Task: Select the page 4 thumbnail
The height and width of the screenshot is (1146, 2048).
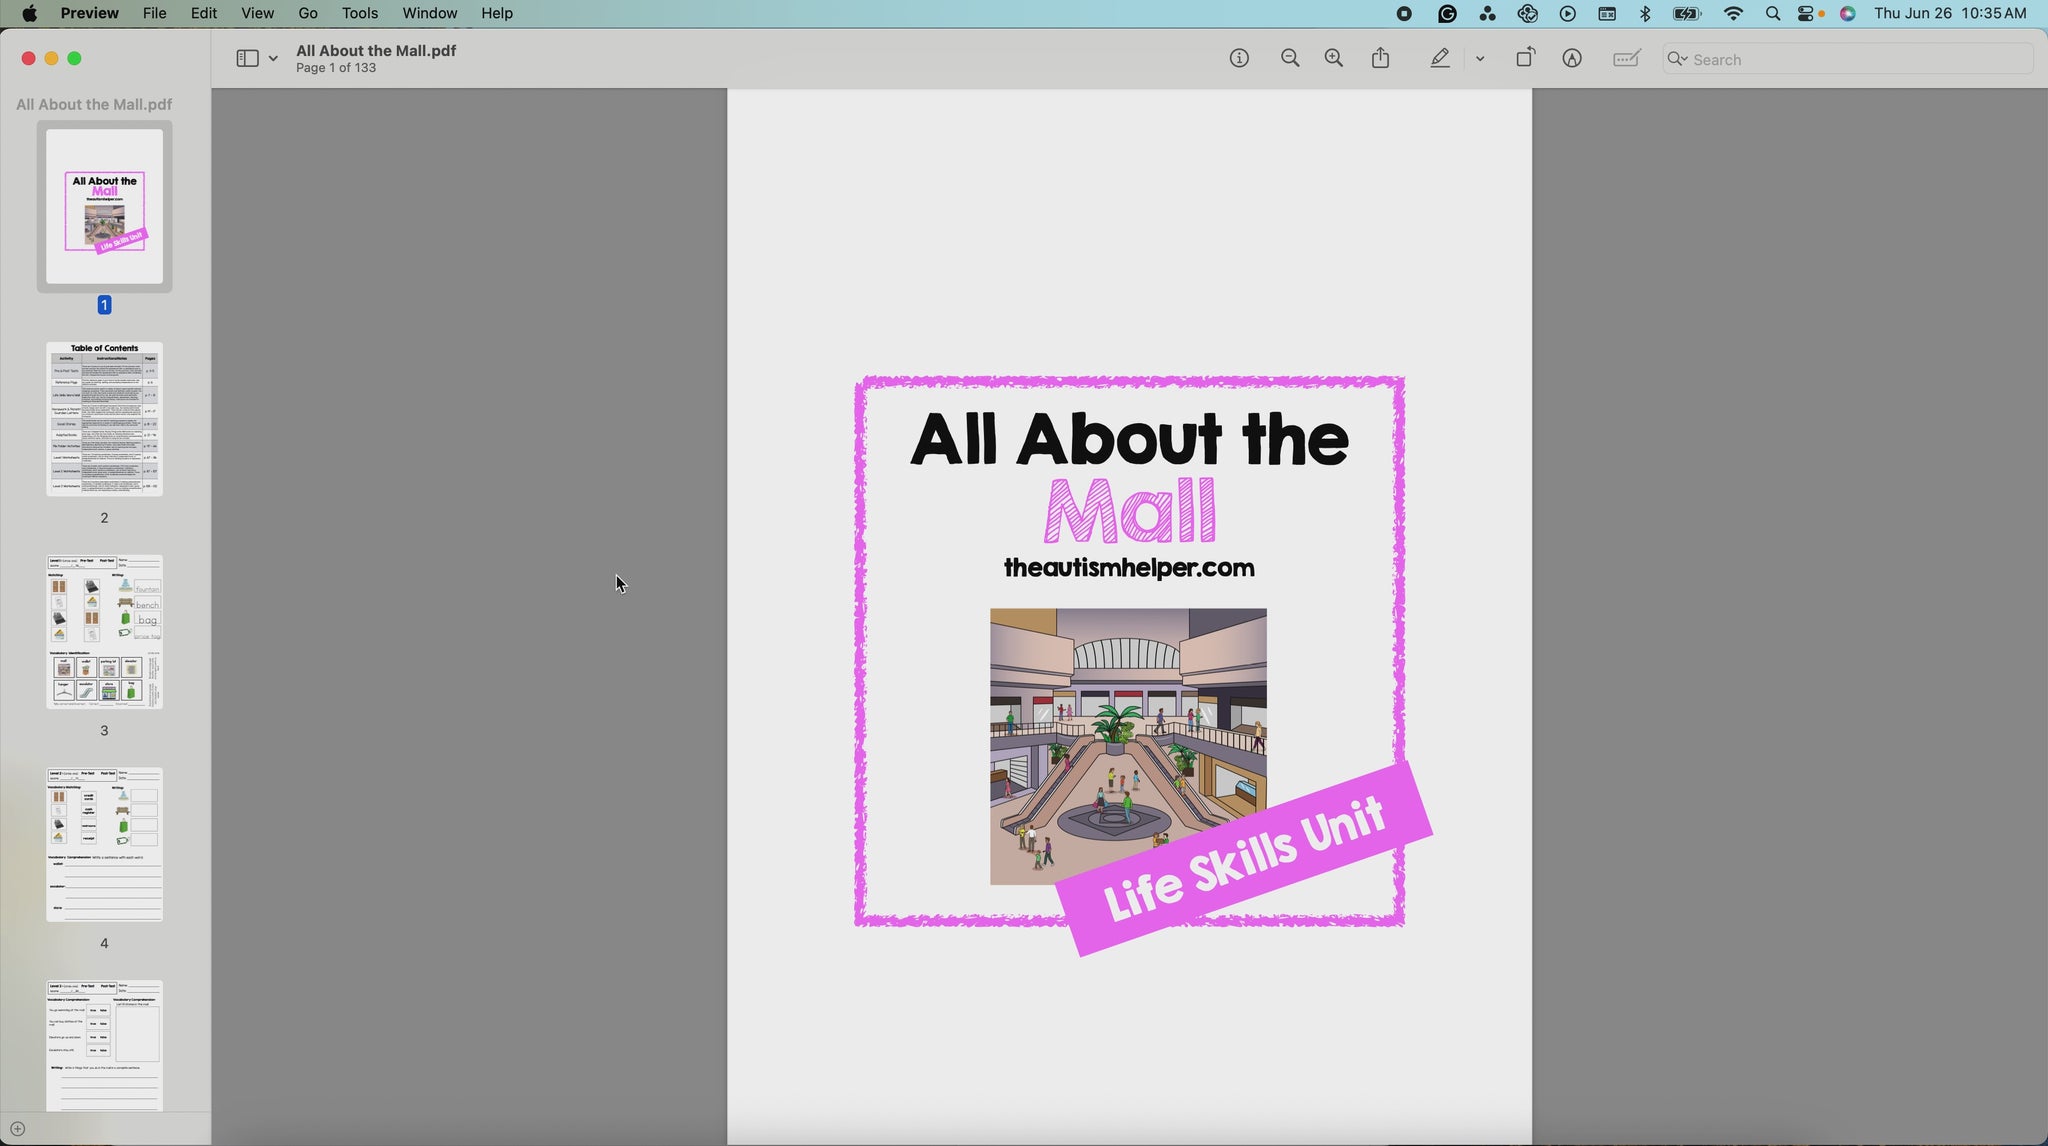Action: tap(104, 845)
